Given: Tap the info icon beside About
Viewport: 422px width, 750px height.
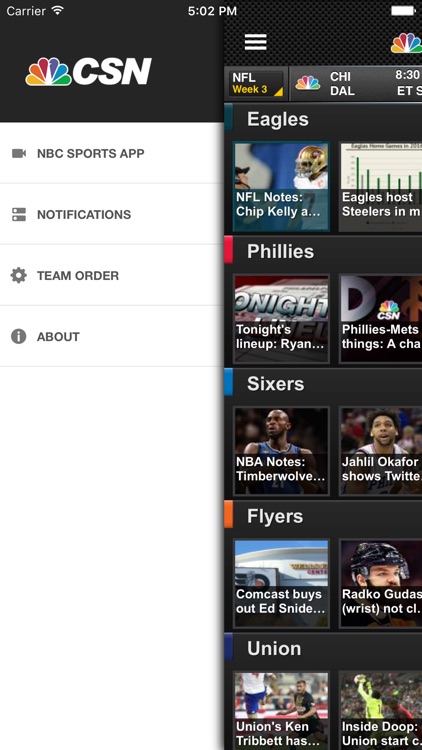Looking at the screenshot, I should [x=19, y=337].
